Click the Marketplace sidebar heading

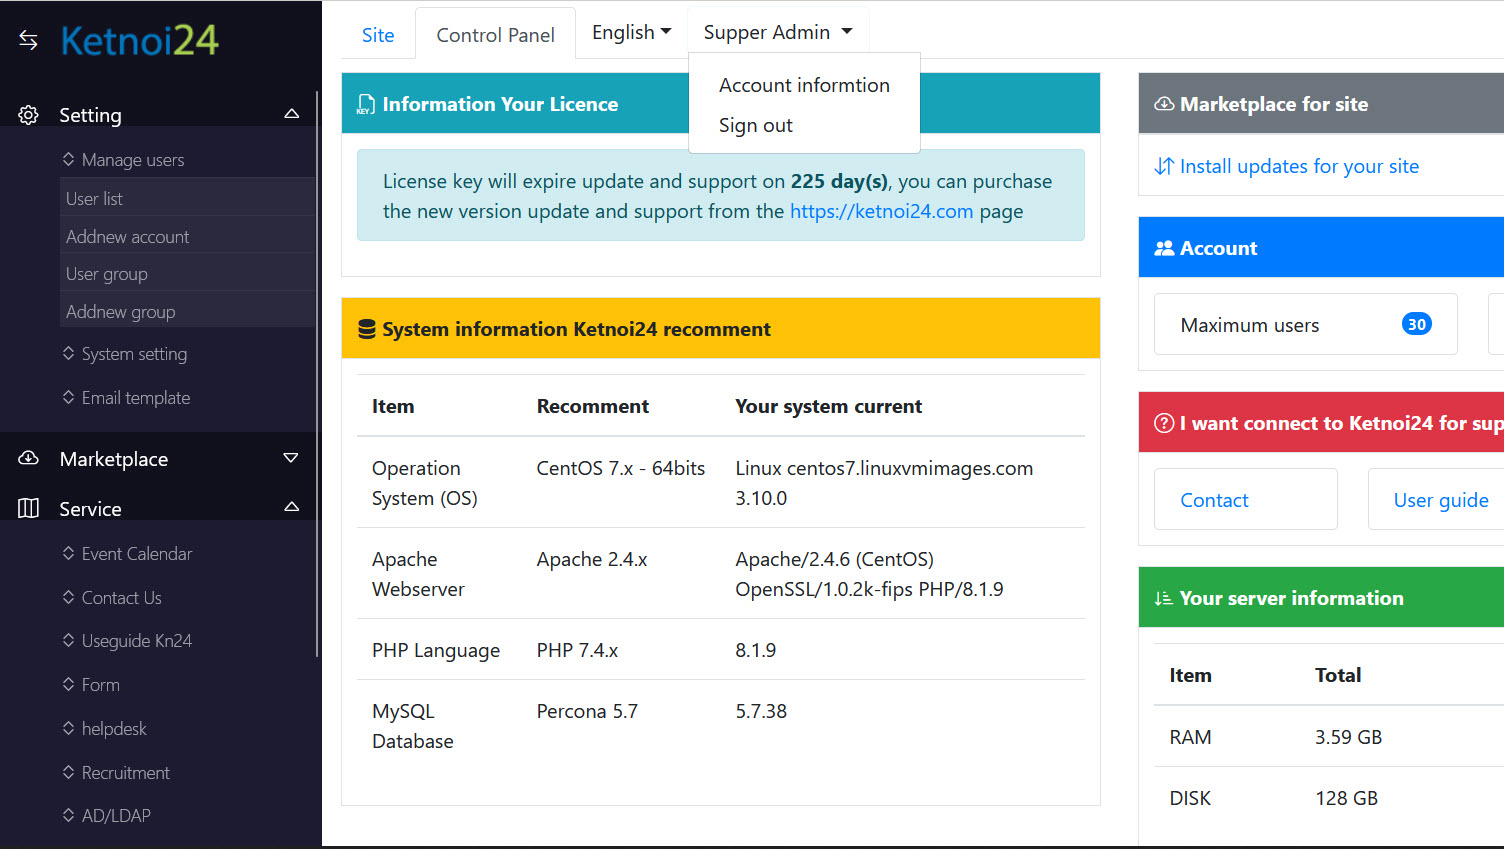pos(114,459)
